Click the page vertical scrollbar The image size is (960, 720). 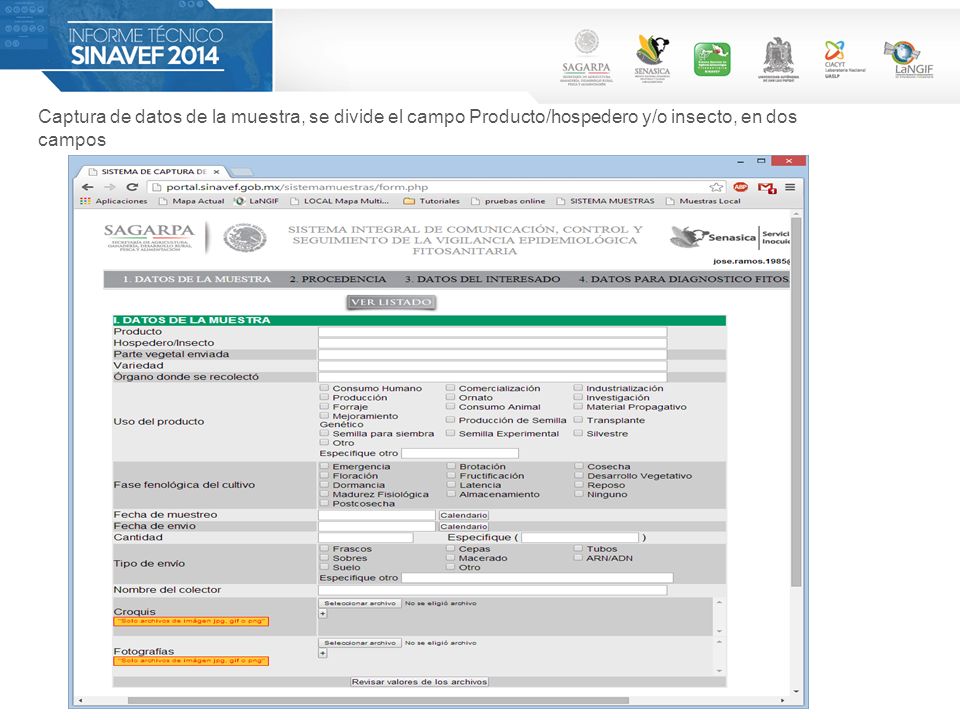coord(796,401)
